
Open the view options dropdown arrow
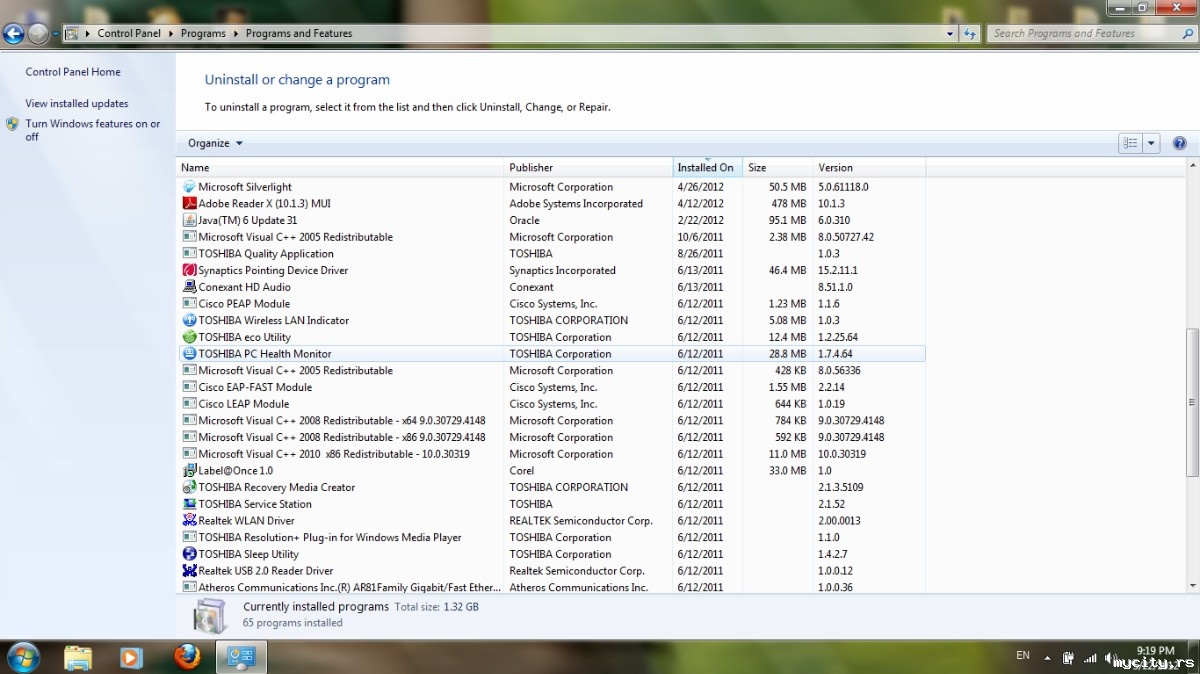click(x=1151, y=143)
